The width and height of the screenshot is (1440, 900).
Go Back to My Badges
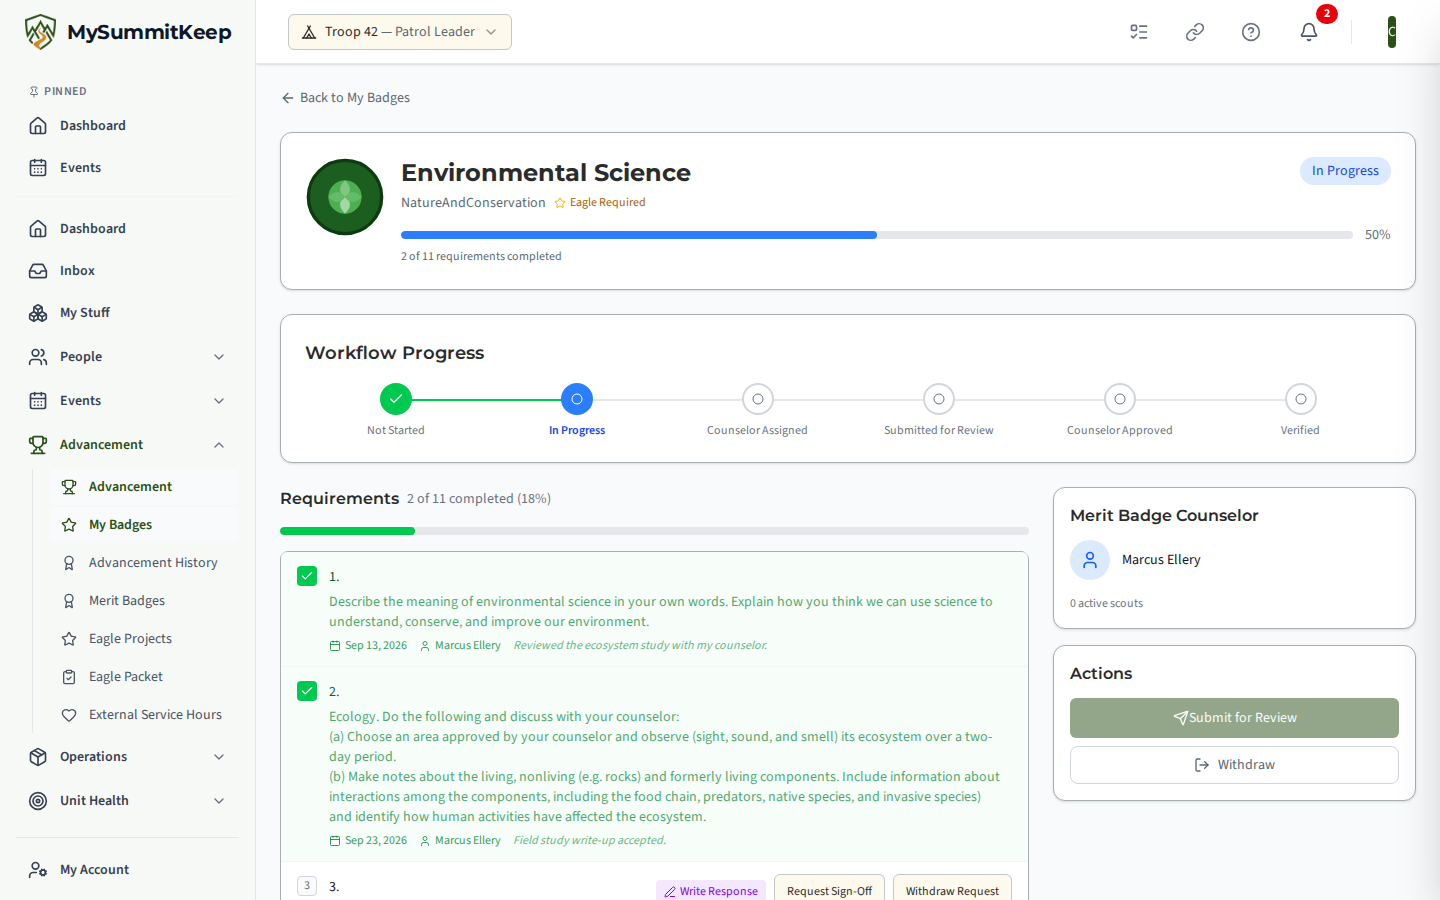(346, 98)
